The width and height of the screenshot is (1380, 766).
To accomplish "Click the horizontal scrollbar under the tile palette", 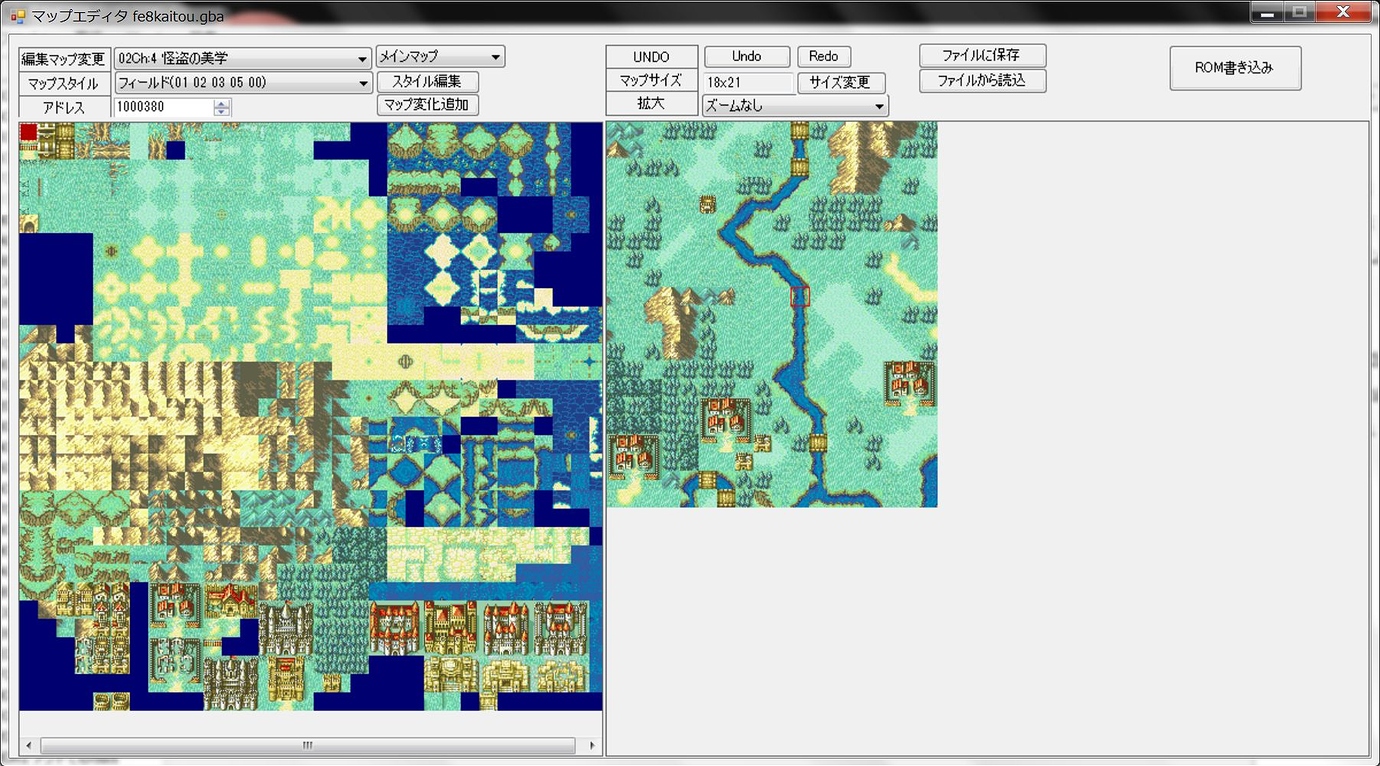I will coord(306,744).
